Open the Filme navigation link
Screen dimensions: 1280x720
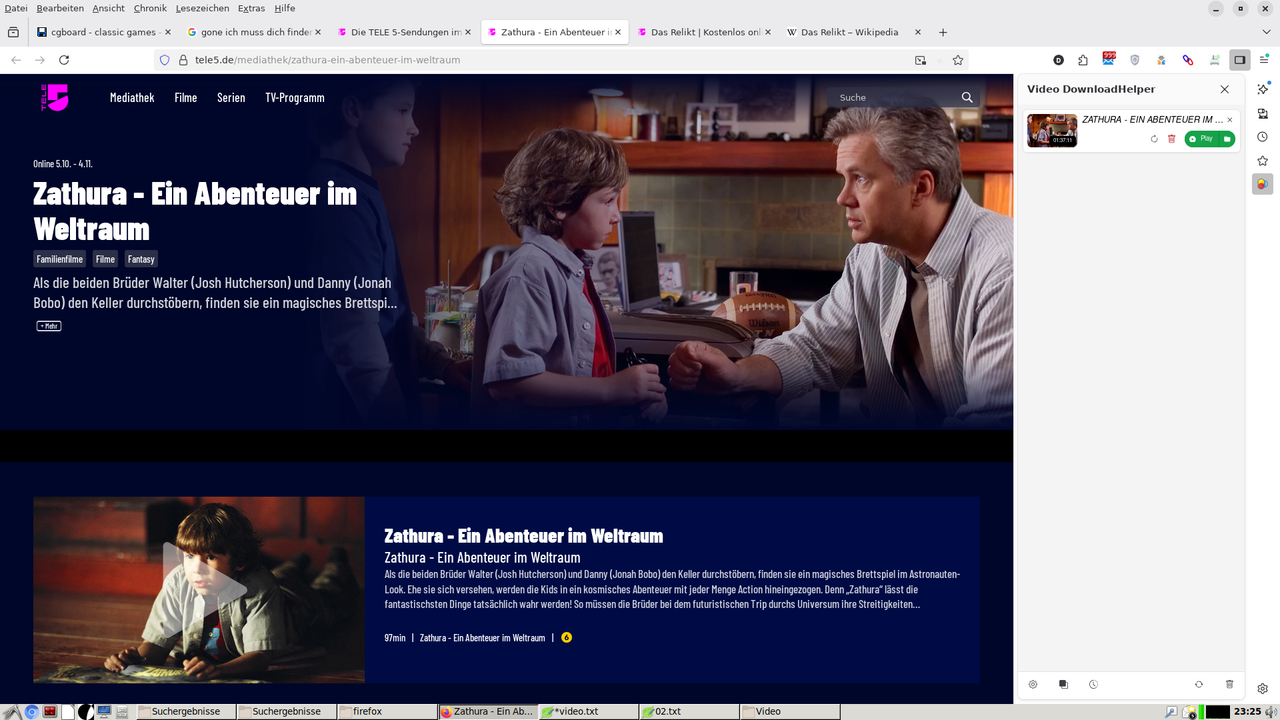pyautogui.click(x=186, y=98)
